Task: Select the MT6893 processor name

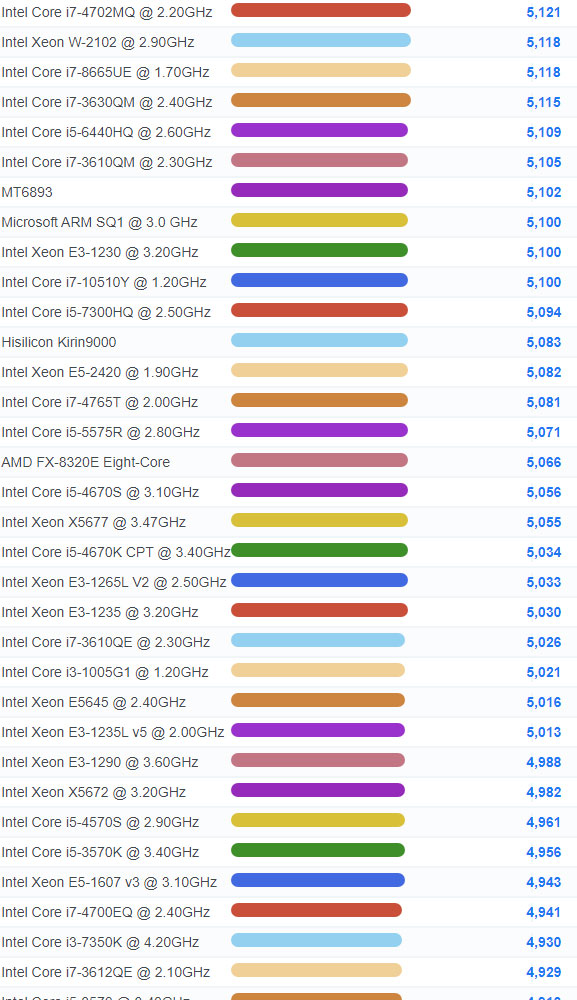Action: [27, 192]
